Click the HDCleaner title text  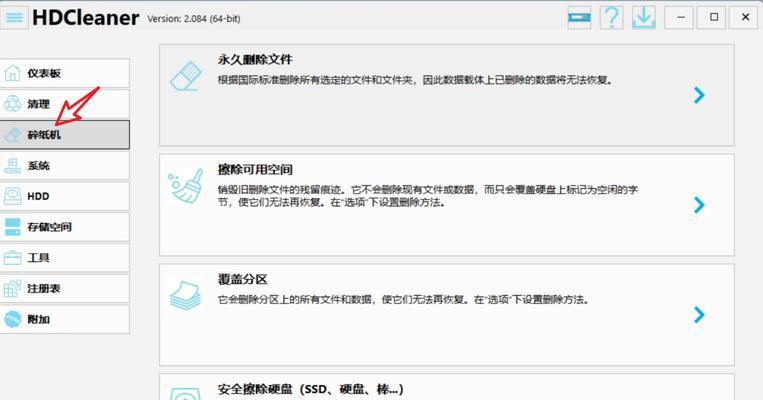click(86, 18)
